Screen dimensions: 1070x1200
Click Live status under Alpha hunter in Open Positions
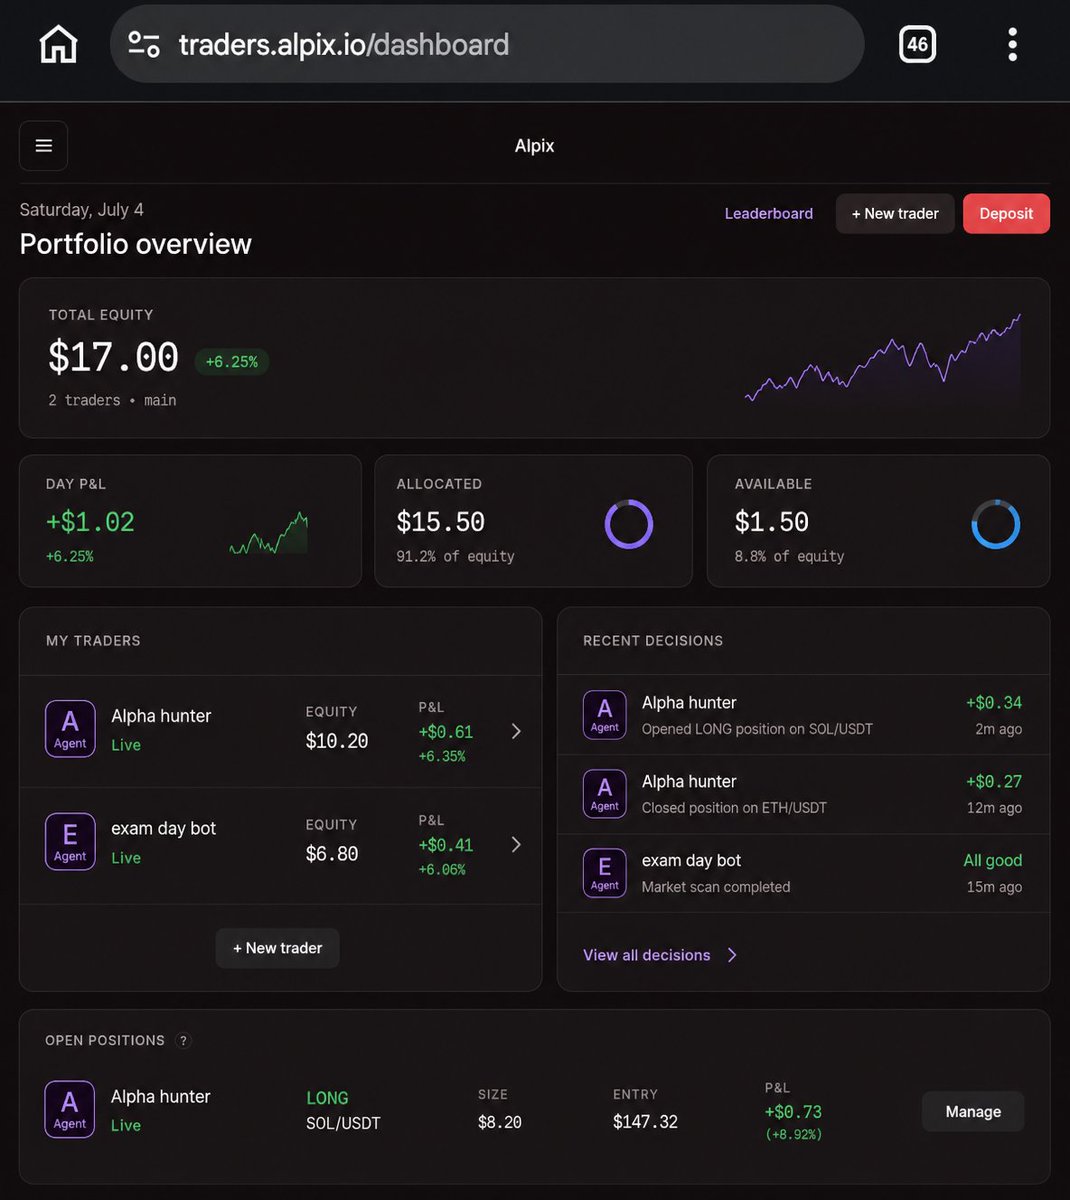click(126, 1125)
